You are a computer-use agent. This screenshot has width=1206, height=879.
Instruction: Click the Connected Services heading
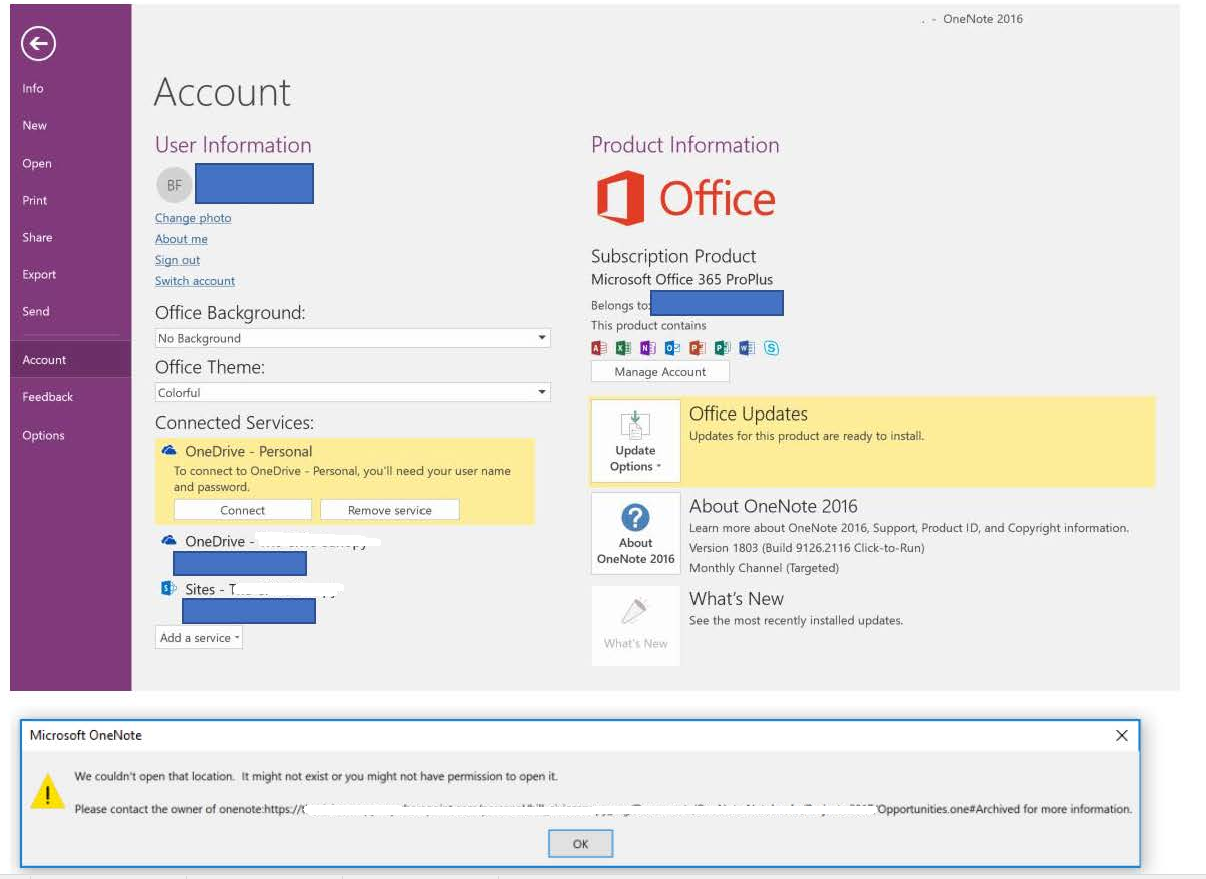click(x=234, y=422)
